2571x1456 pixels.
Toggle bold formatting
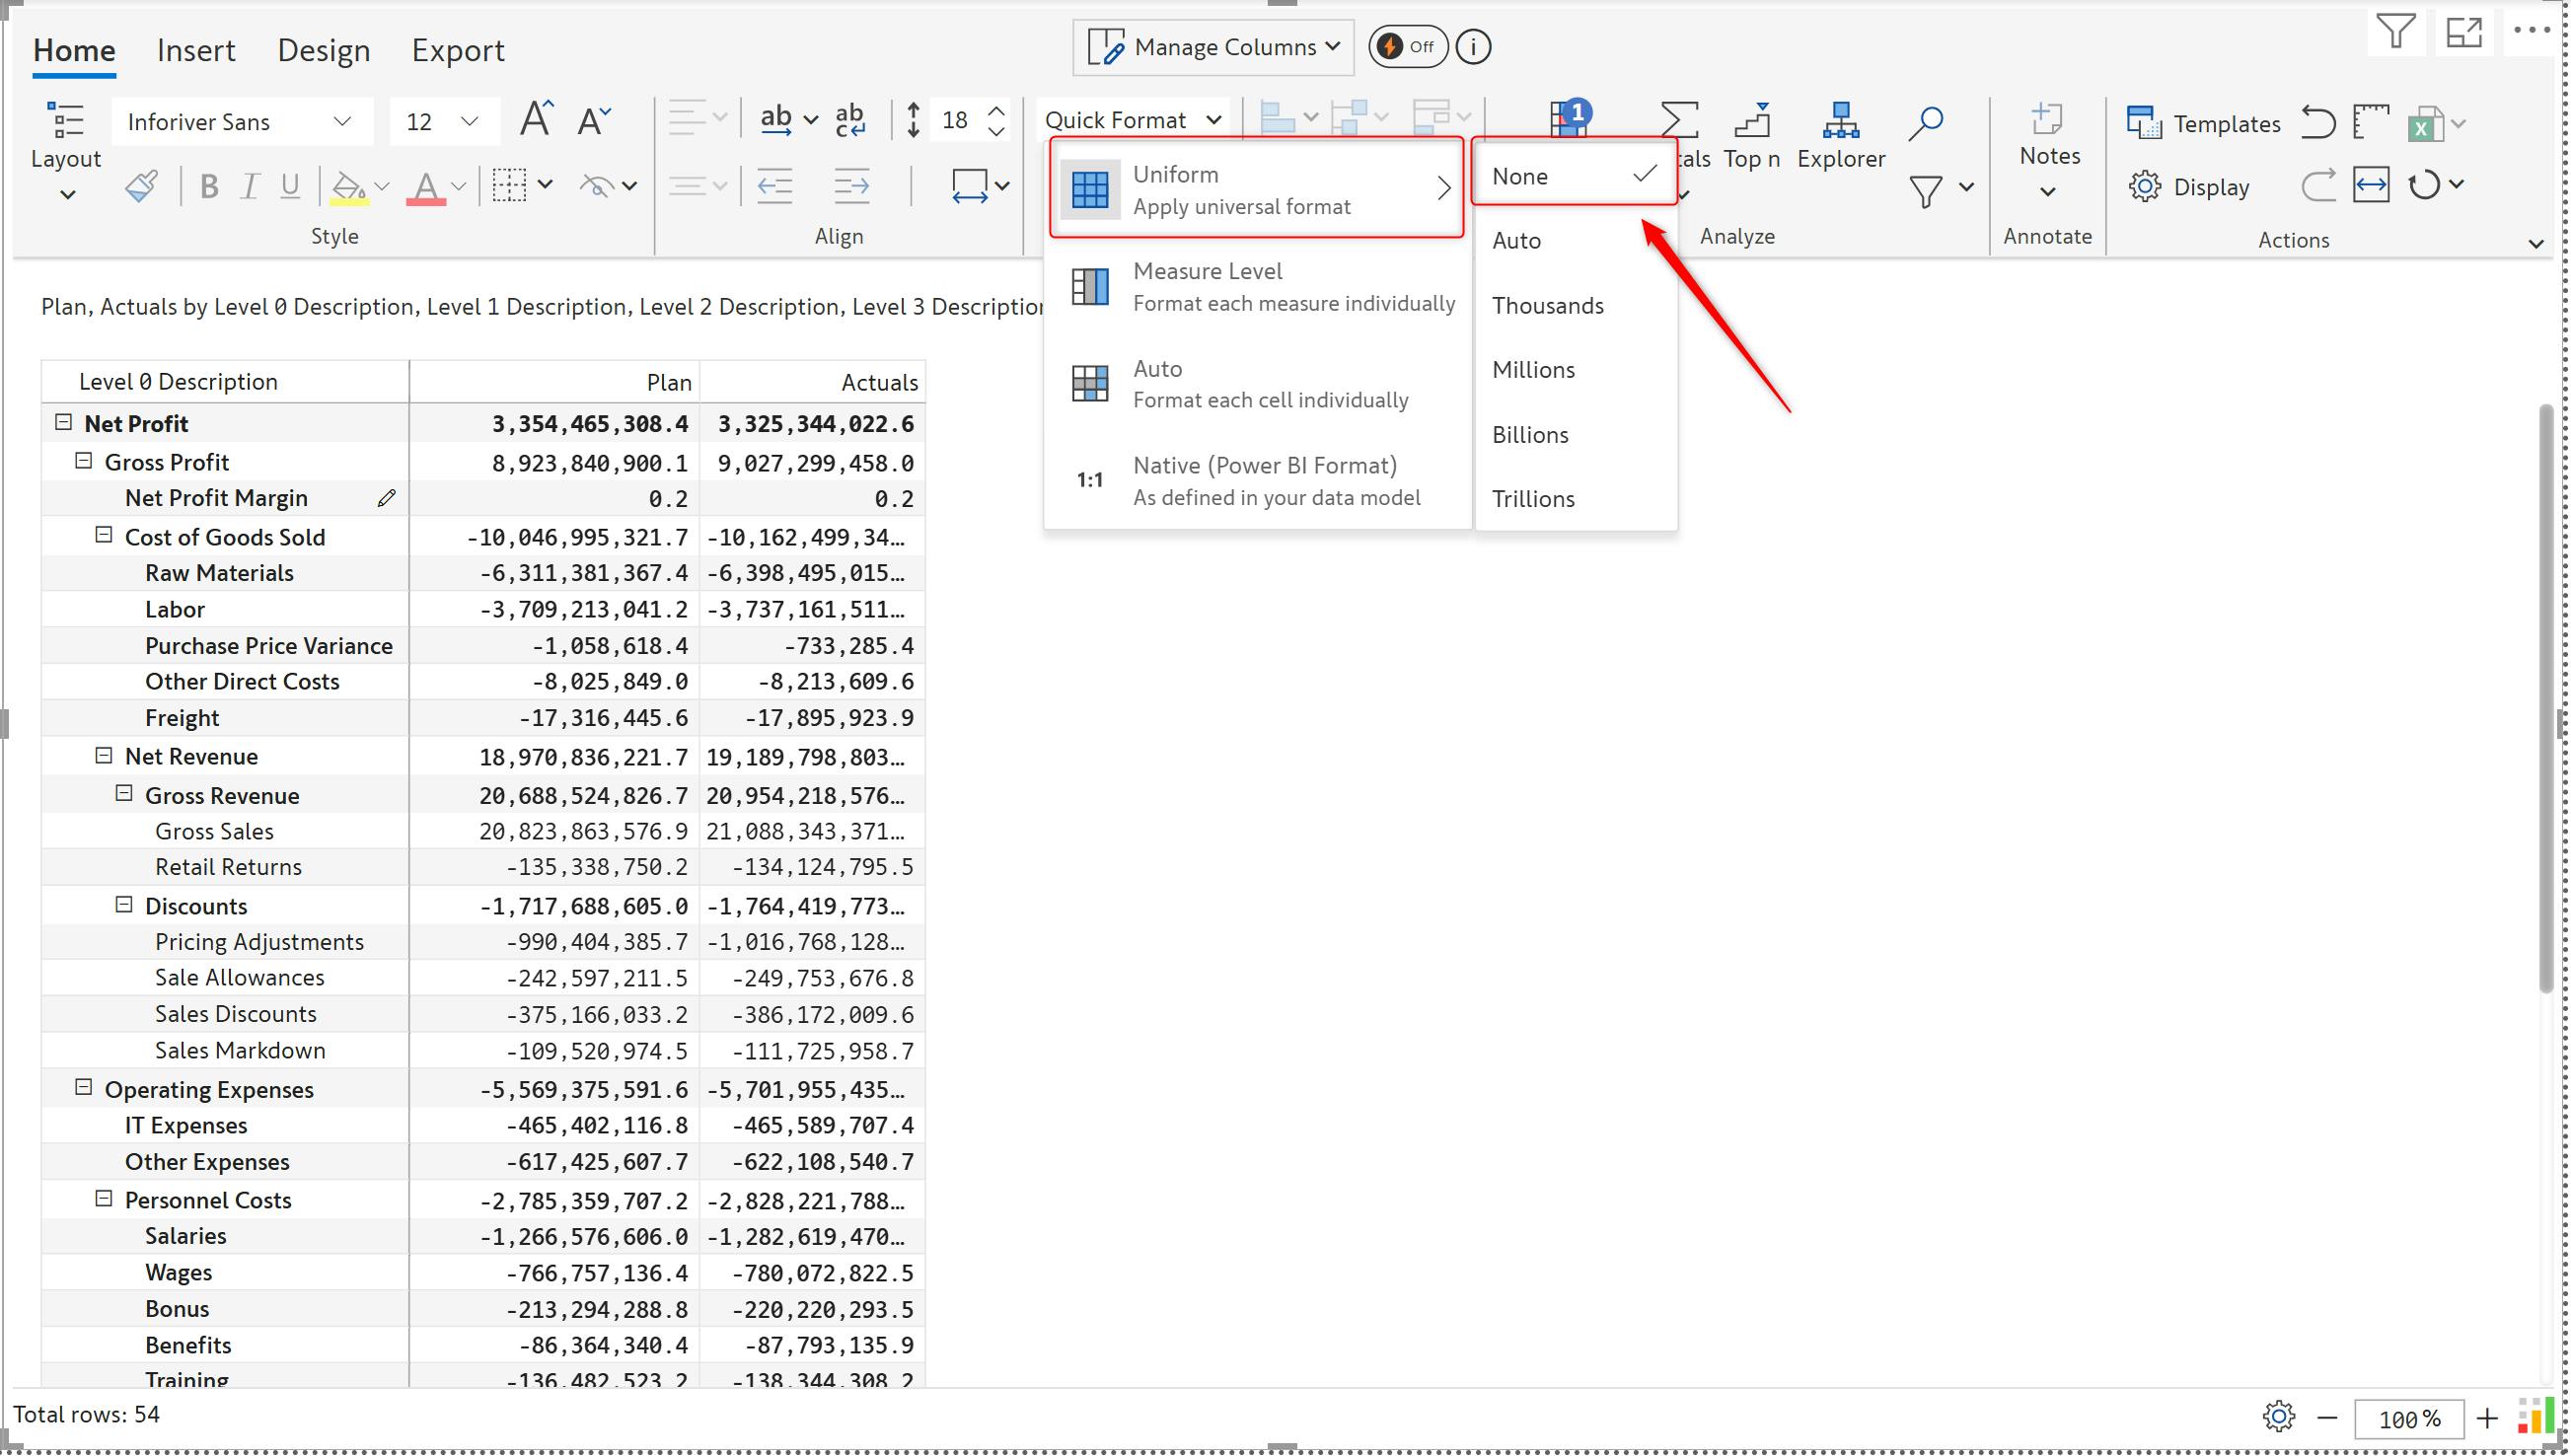pos(208,186)
